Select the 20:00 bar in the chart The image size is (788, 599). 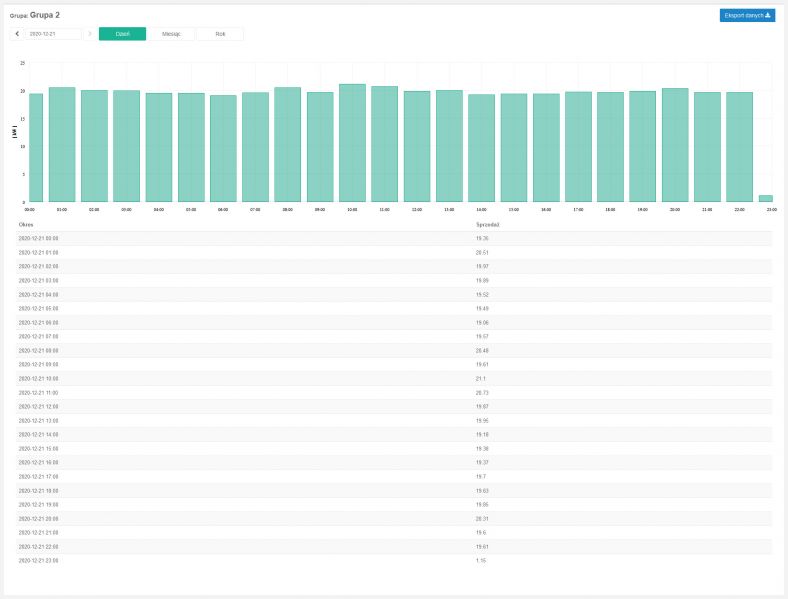675,145
